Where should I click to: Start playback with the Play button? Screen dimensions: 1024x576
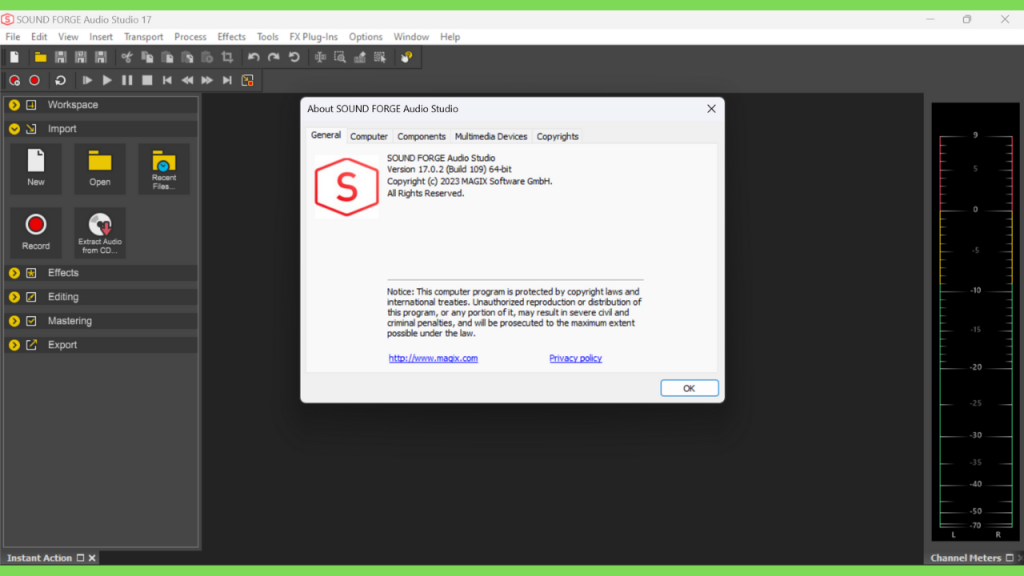click(x=107, y=80)
